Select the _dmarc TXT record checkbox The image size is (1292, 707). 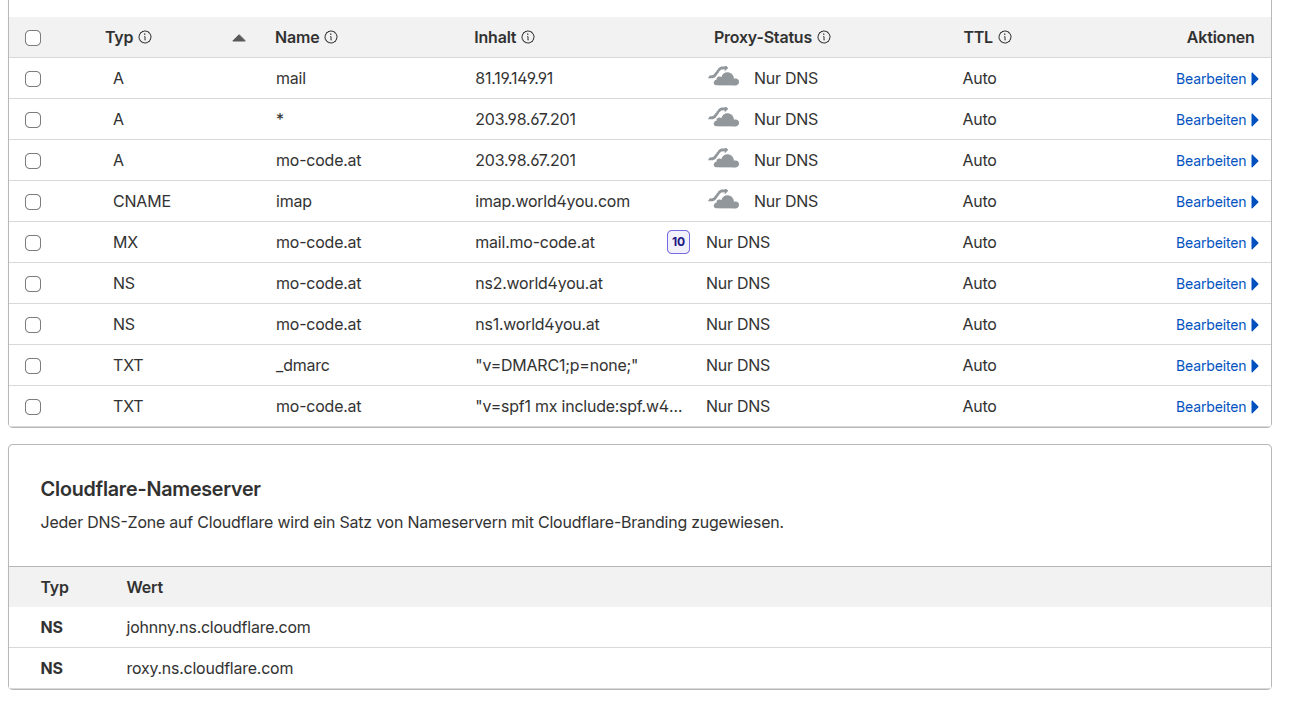click(x=33, y=366)
